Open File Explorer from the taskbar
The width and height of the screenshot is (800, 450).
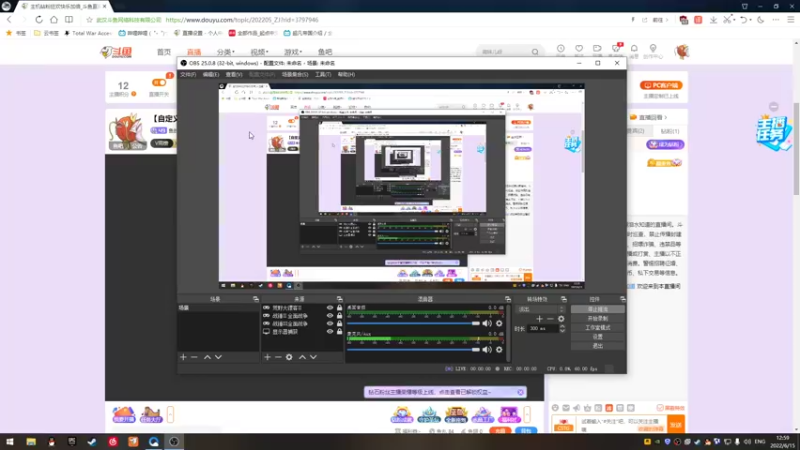31,442
